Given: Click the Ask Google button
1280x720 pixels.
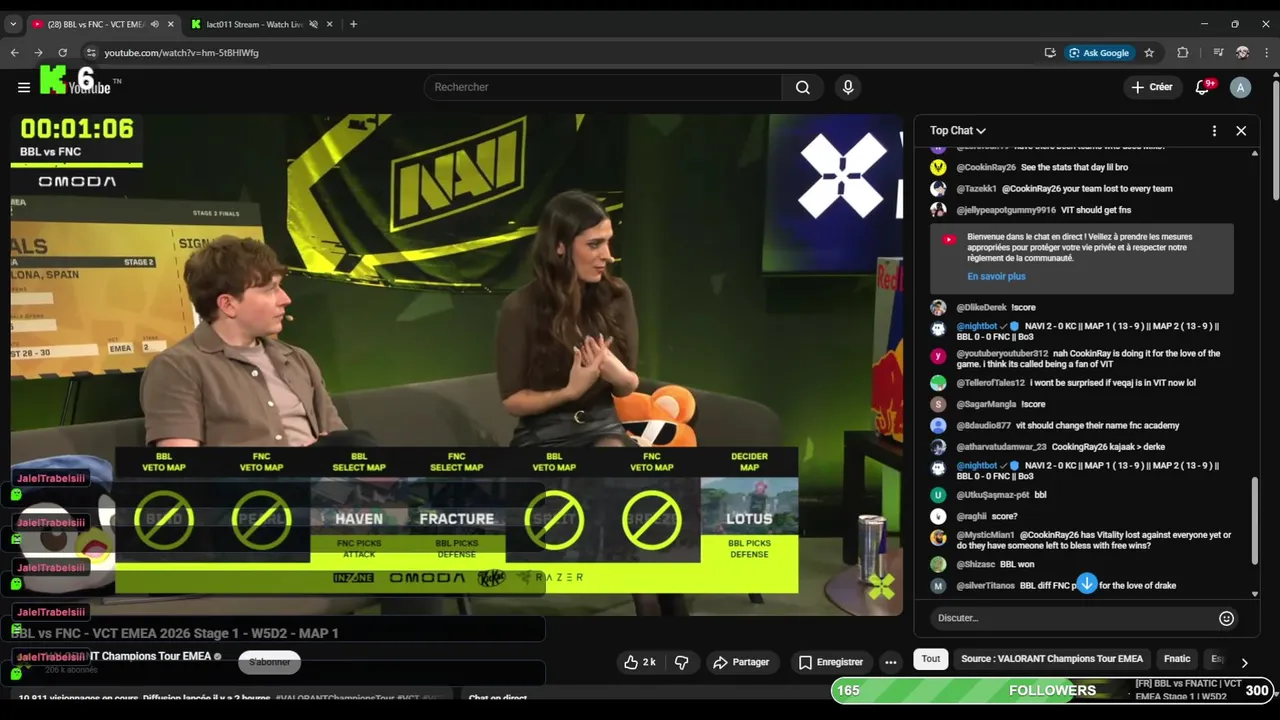Looking at the screenshot, I should 1098,52.
